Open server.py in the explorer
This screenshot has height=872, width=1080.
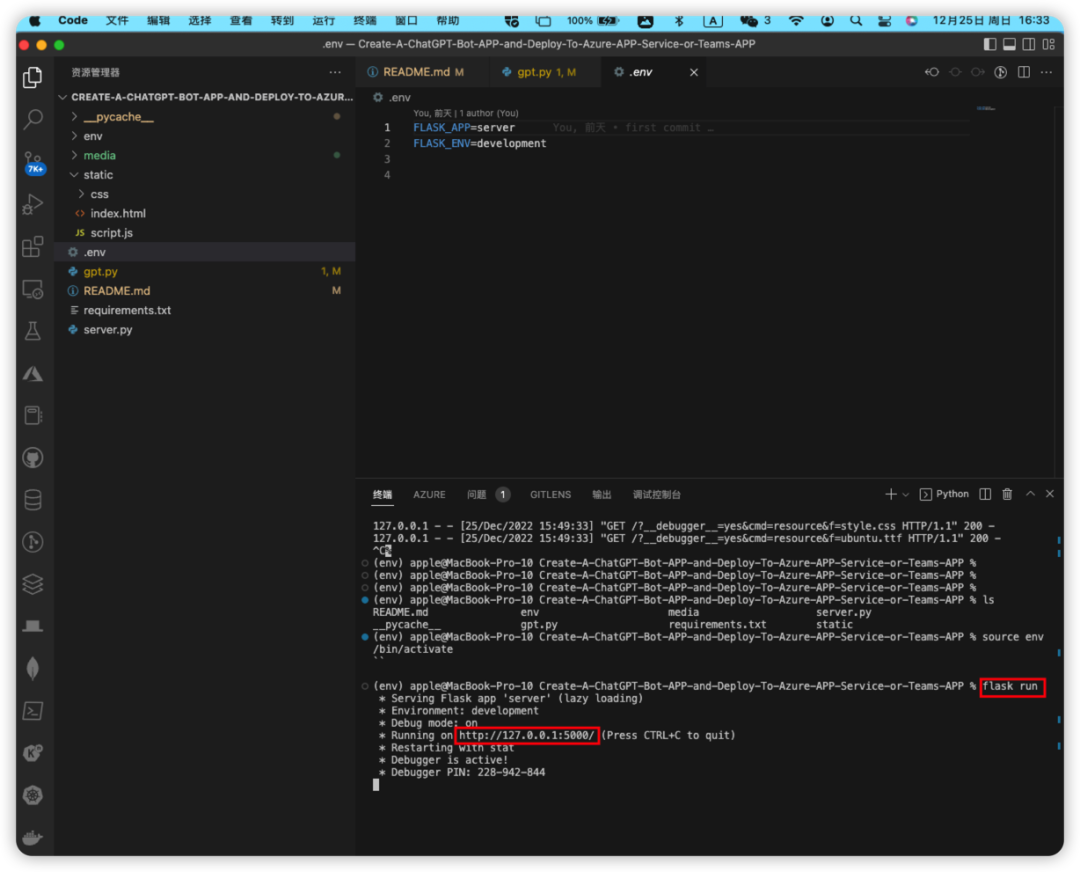coord(107,329)
